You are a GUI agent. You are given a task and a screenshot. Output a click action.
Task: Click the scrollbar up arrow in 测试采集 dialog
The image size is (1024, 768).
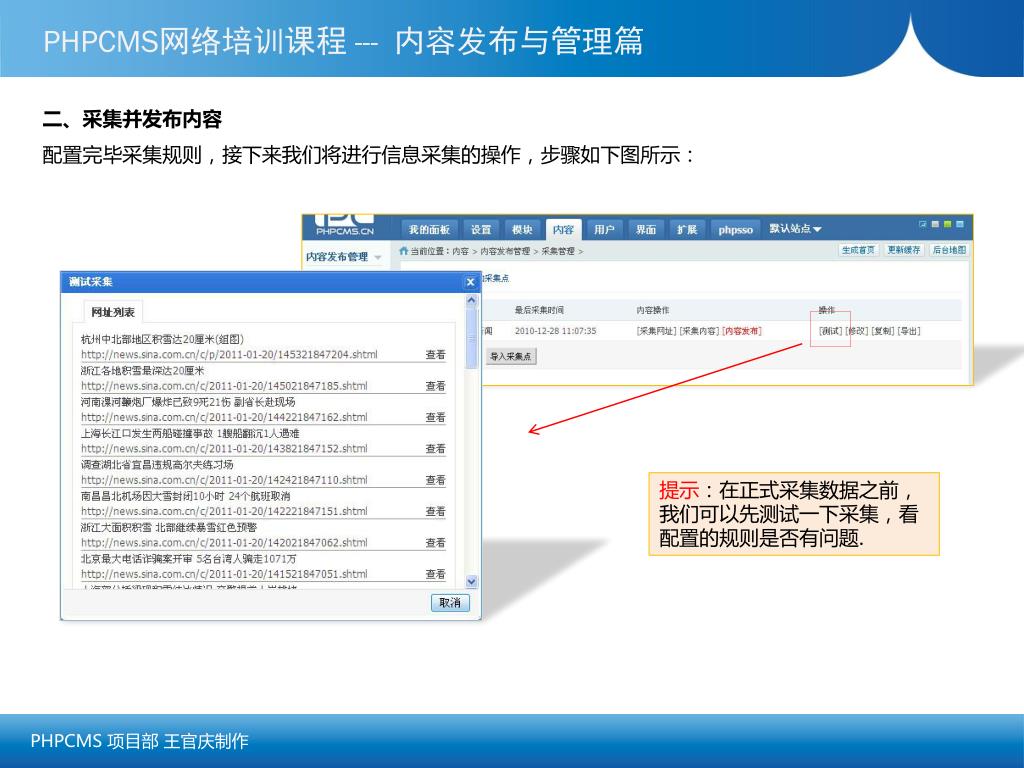(472, 300)
